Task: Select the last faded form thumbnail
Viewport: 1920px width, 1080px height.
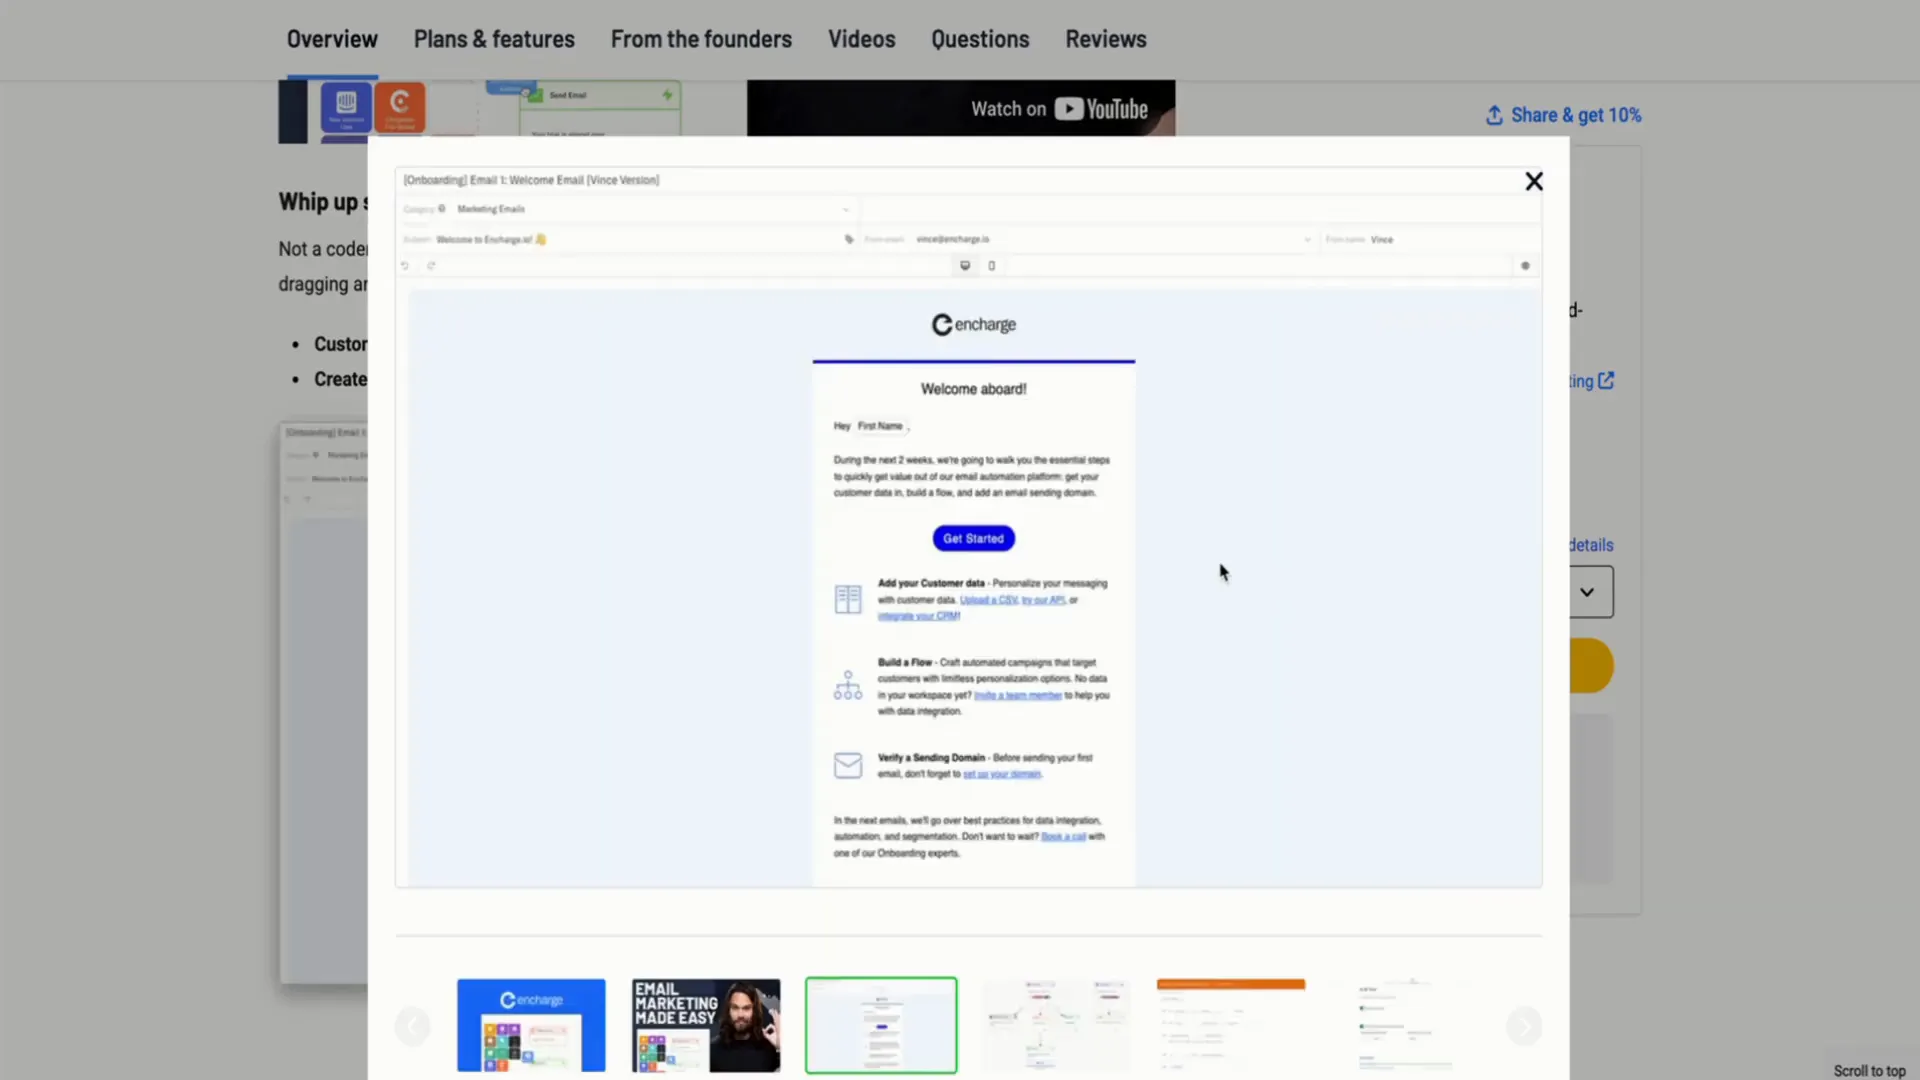Action: tap(1406, 1025)
